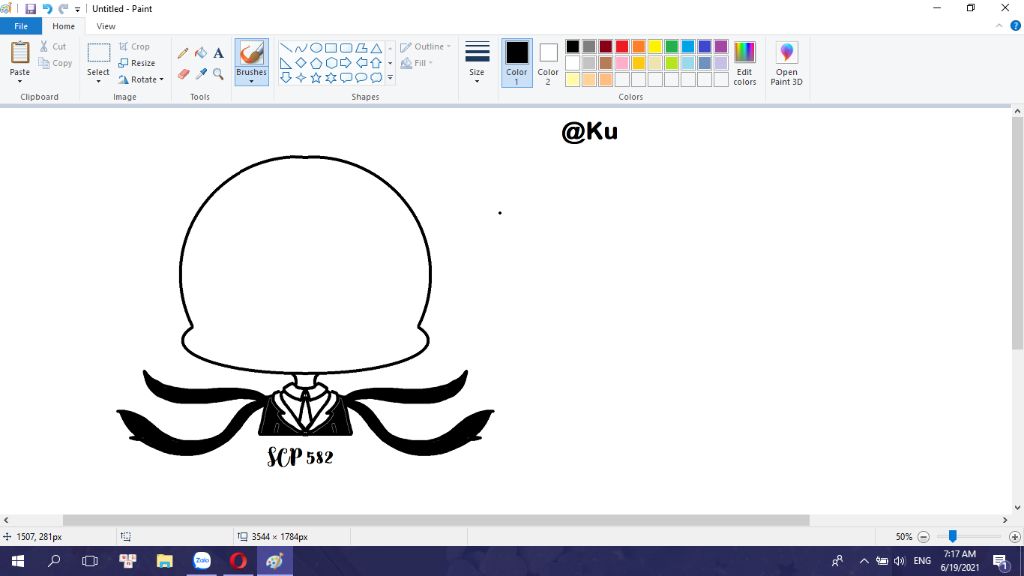Click the Brushes tool icon
Viewport: 1024px width, 576px height.
[251, 54]
